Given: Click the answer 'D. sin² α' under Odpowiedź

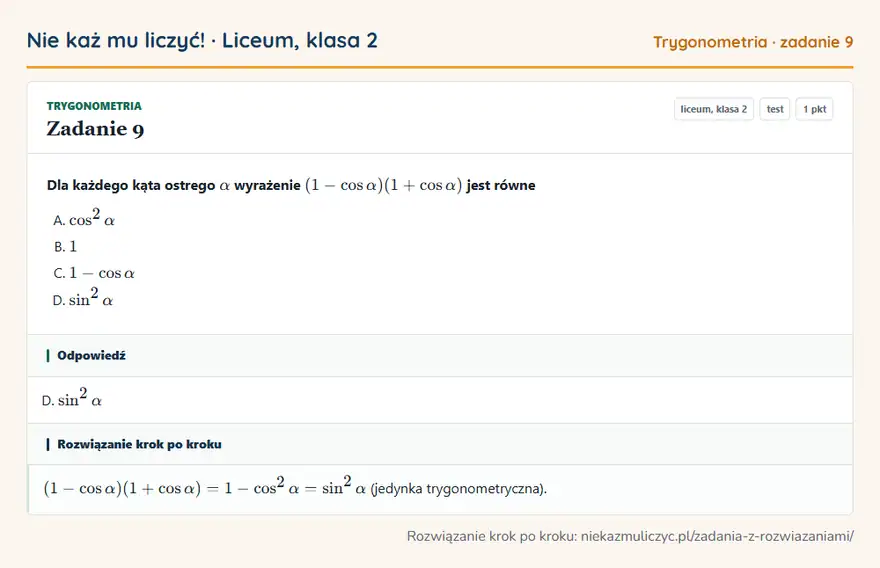Looking at the screenshot, I should pyautogui.click(x=72, y=398).
